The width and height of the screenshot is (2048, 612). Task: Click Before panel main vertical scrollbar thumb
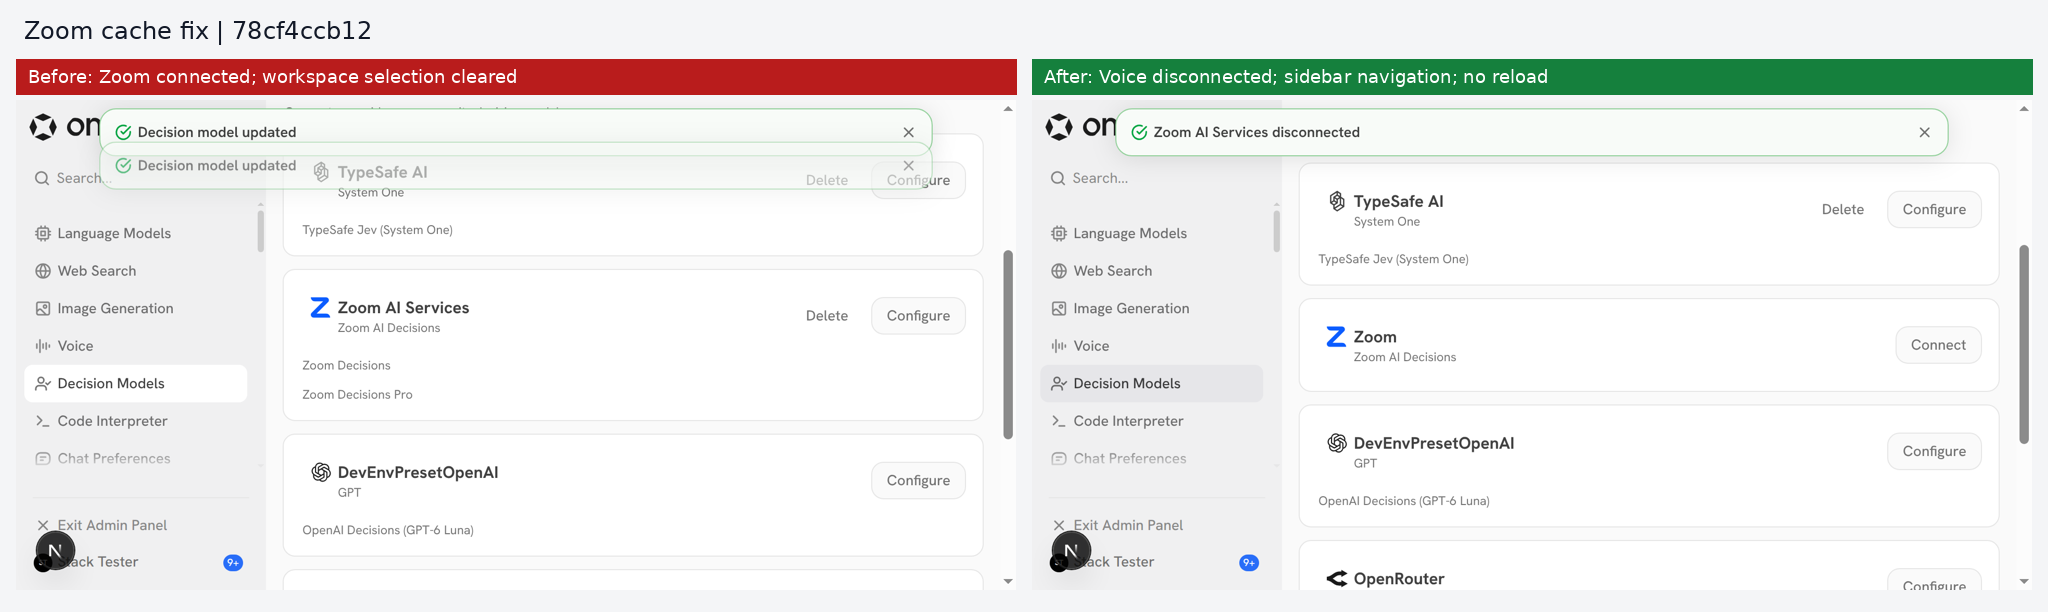click(1008, 344)
